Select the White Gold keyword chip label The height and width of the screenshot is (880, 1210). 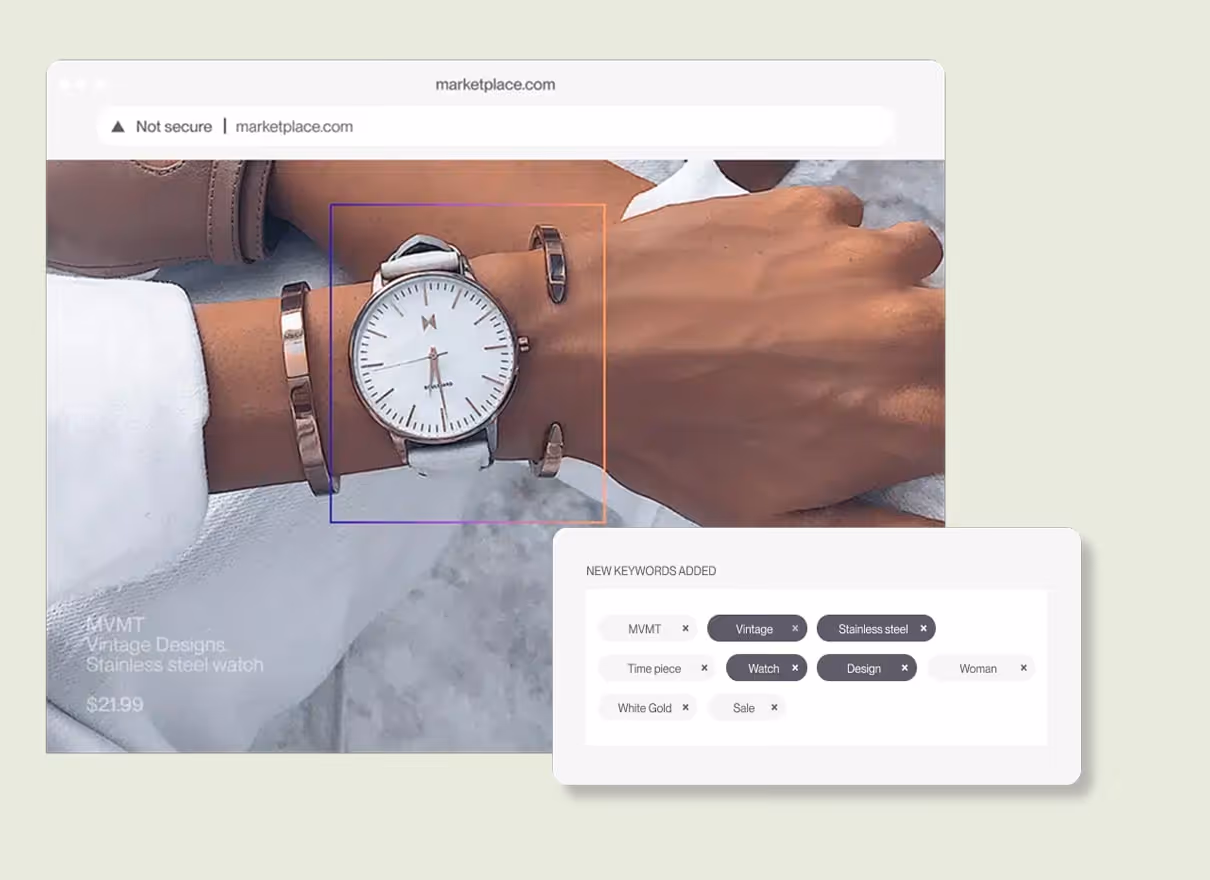click(644, 708)
